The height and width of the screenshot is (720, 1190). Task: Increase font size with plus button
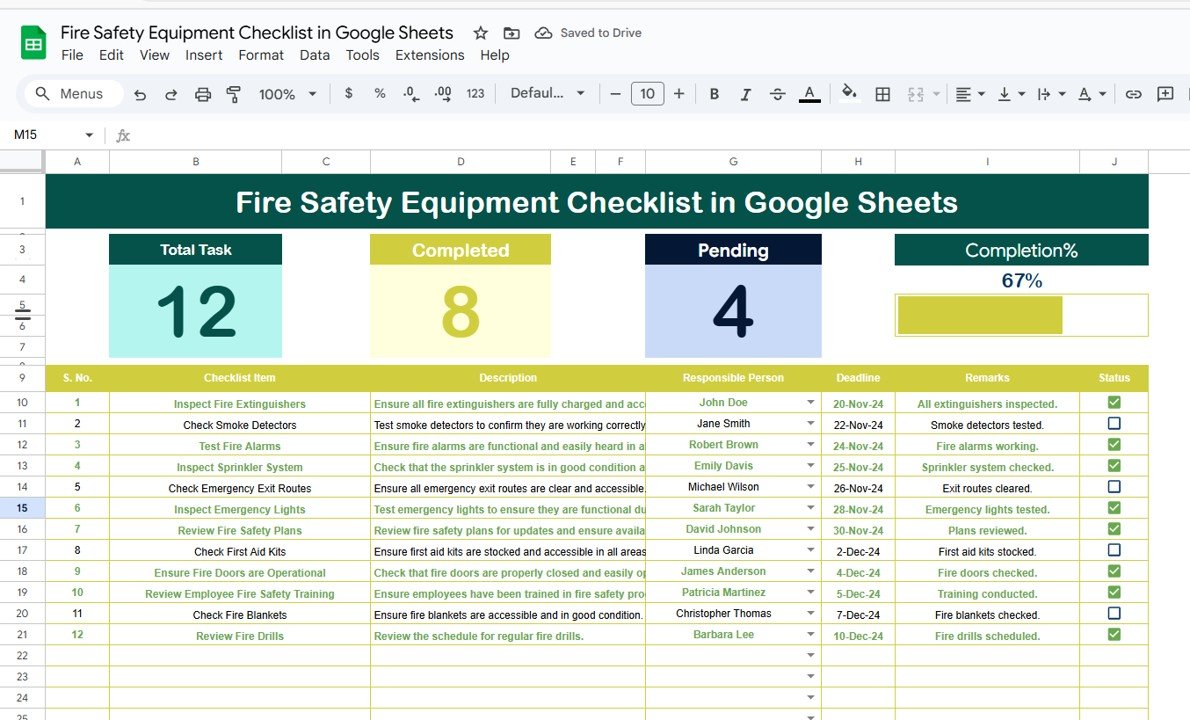(x=679, y=94)
